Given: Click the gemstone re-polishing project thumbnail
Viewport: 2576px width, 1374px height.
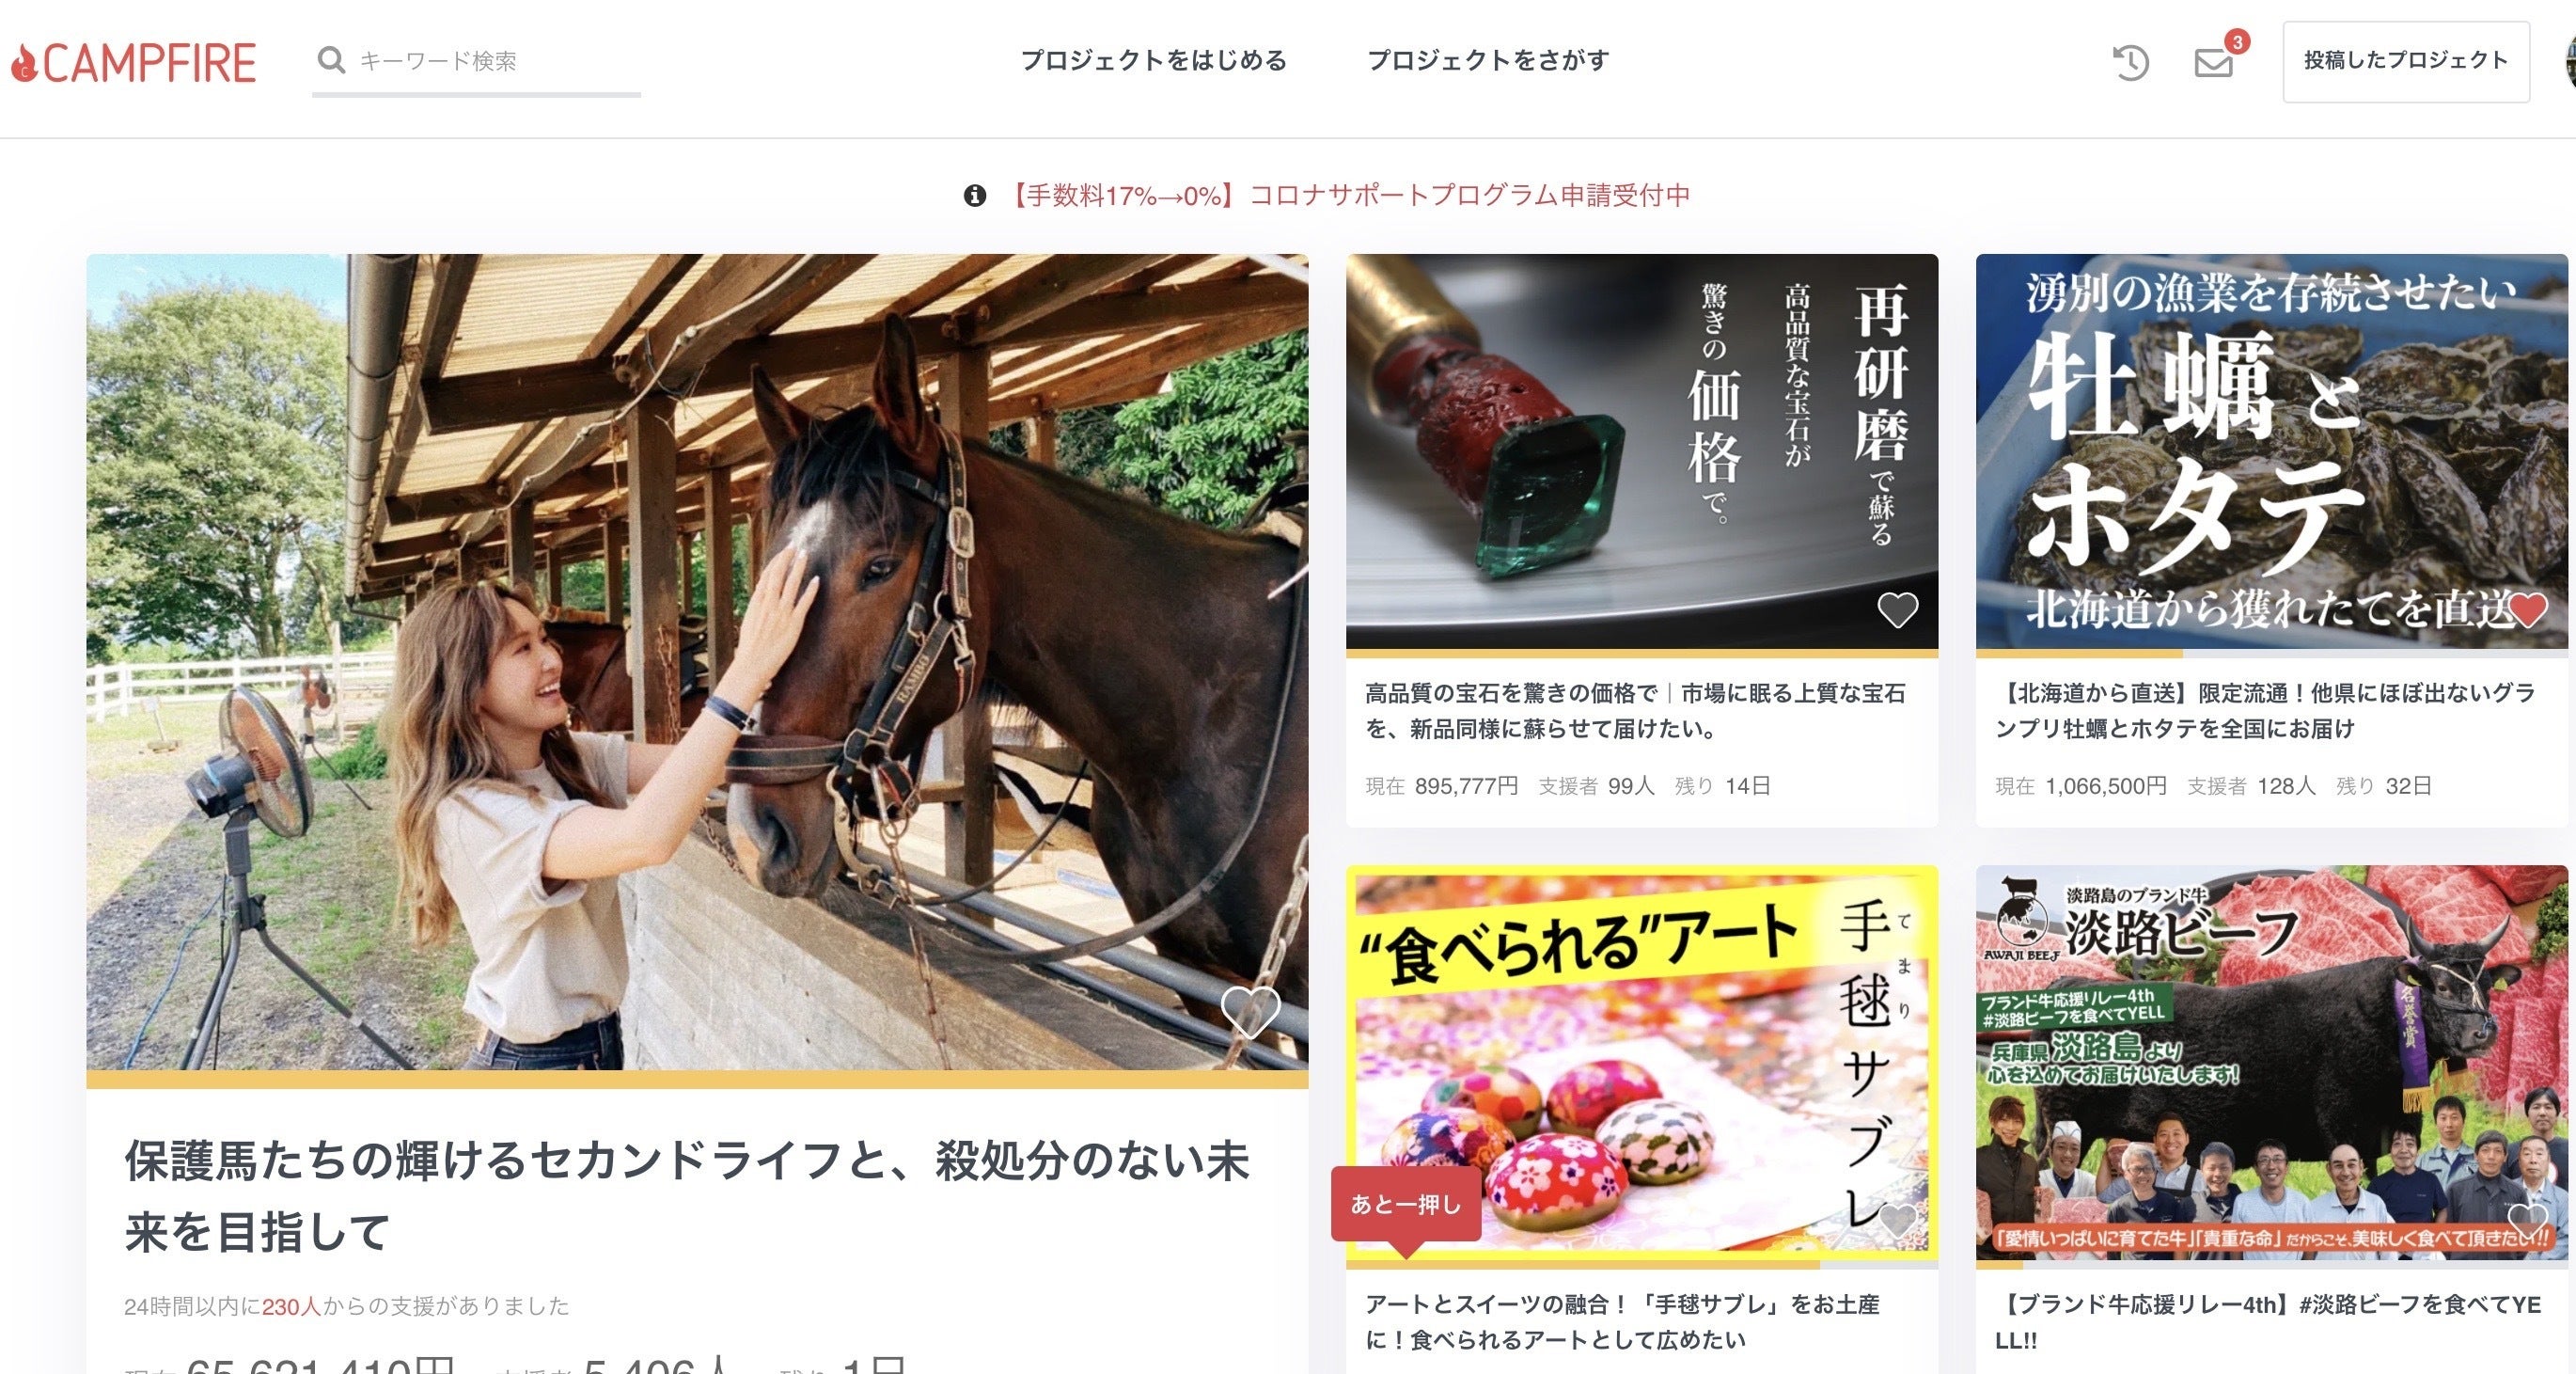Looking at the screenshot, I should coord(1642,452).
